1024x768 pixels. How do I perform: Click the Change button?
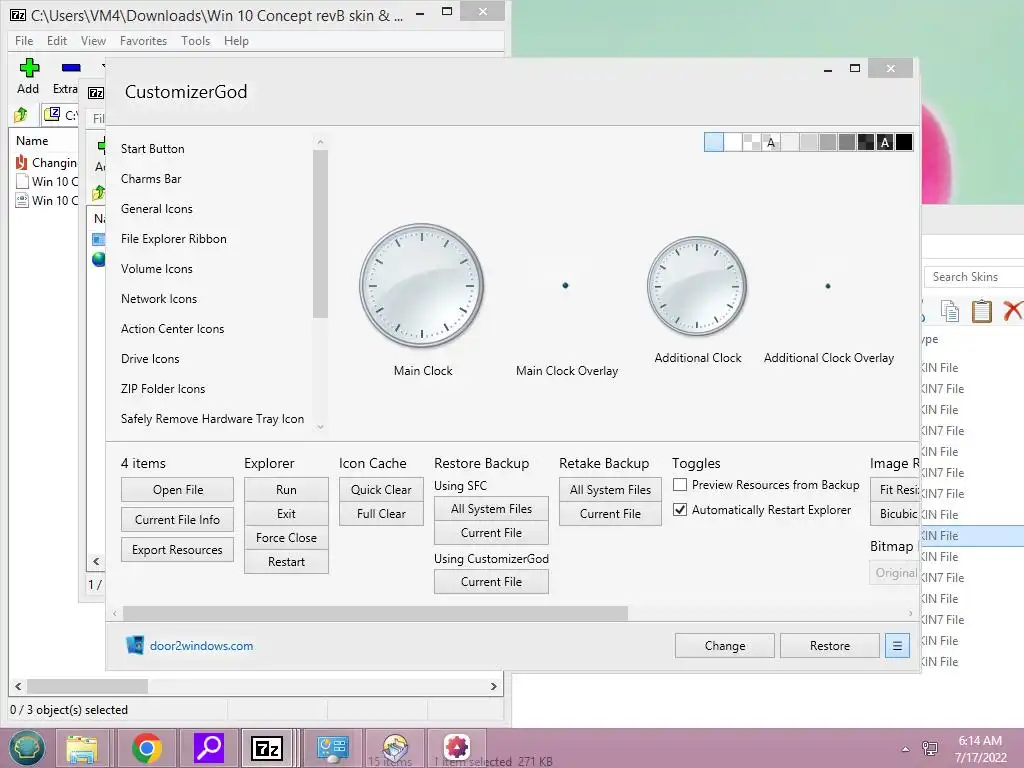pos(725,646)
